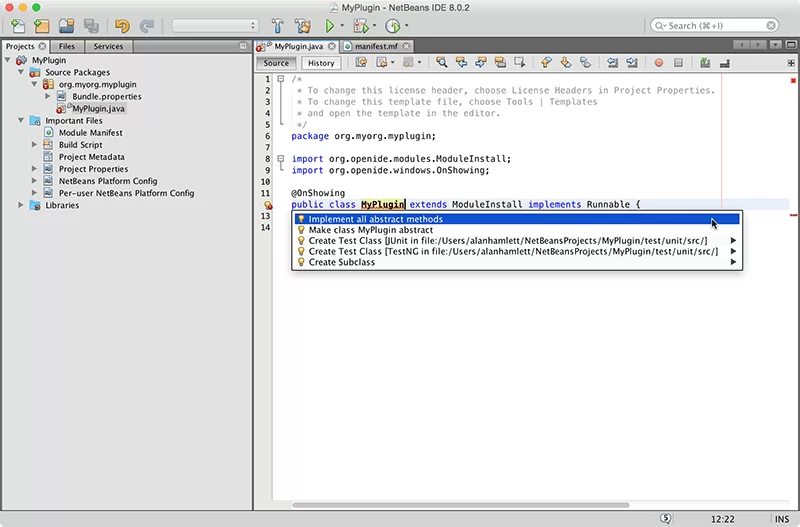
Task: Stop macro recording with the square icon
Action: [x=678, y=63]
